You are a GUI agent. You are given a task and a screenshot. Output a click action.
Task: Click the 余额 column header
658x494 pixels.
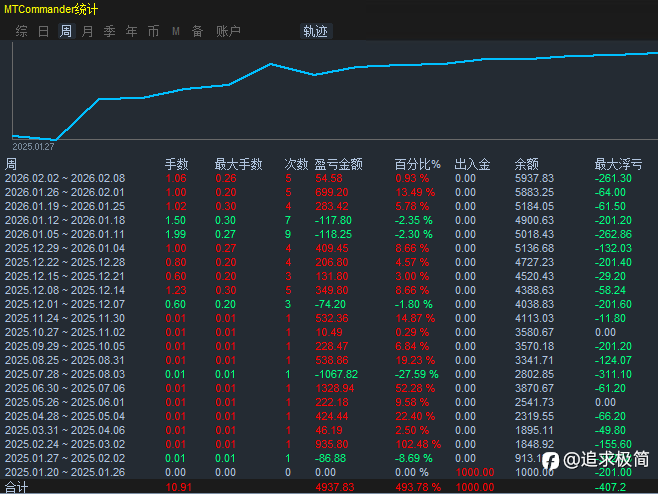(527, 164)
